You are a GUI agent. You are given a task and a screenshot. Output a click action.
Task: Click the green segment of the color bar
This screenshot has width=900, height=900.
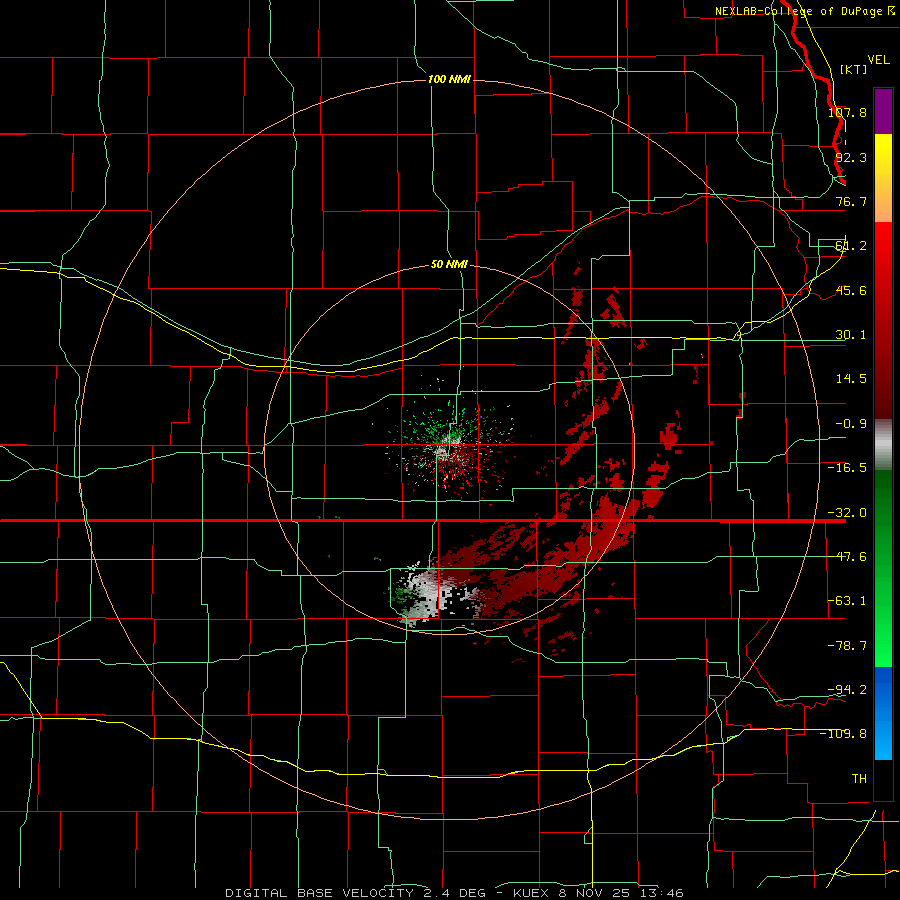(883, 568)
